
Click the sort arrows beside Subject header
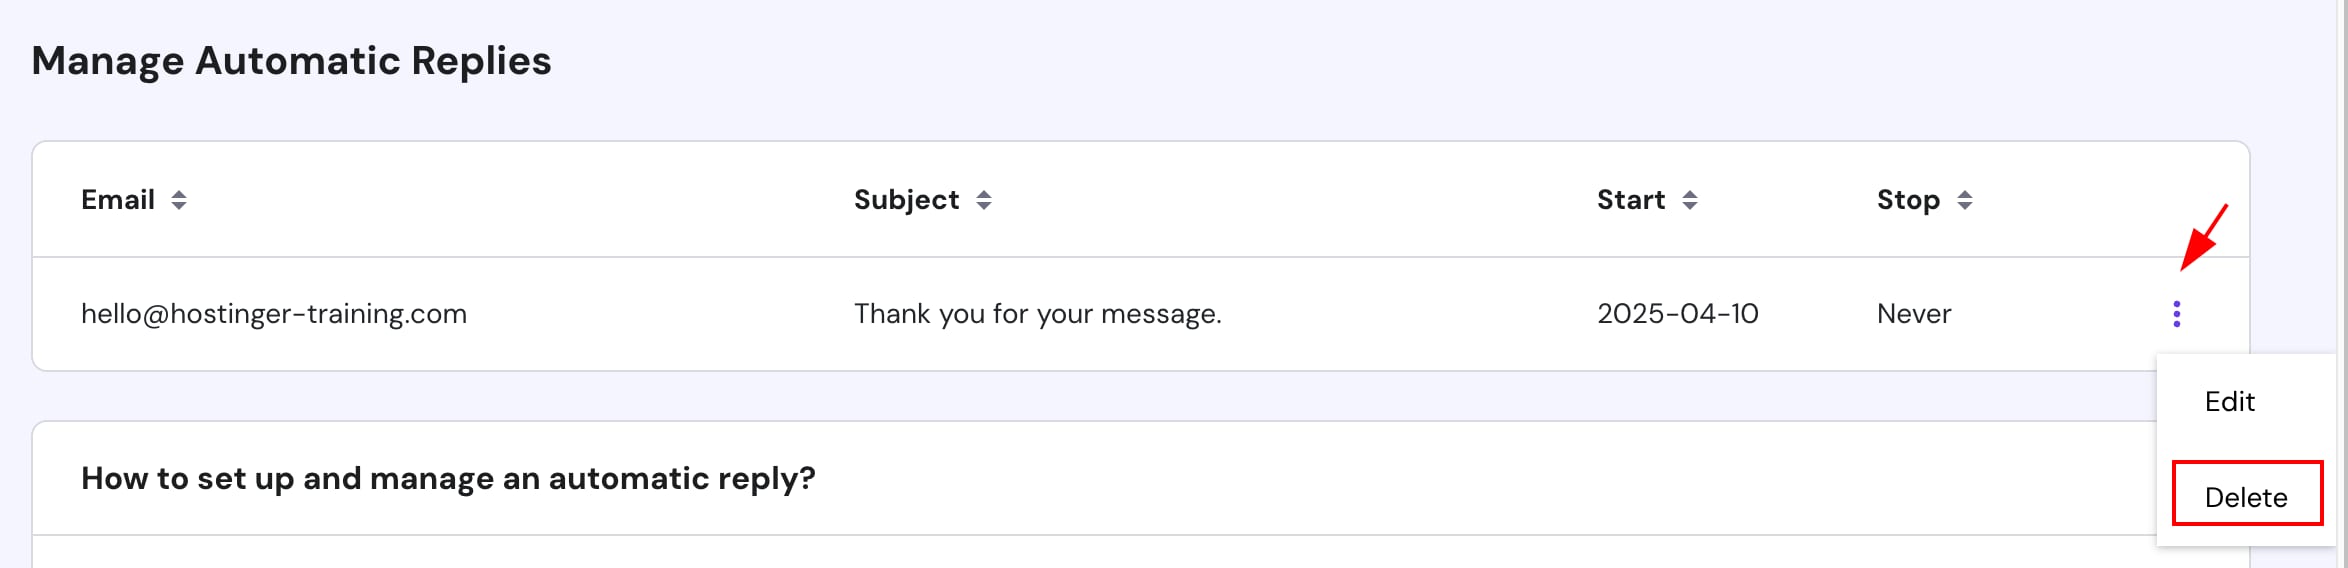pos(984,200)
